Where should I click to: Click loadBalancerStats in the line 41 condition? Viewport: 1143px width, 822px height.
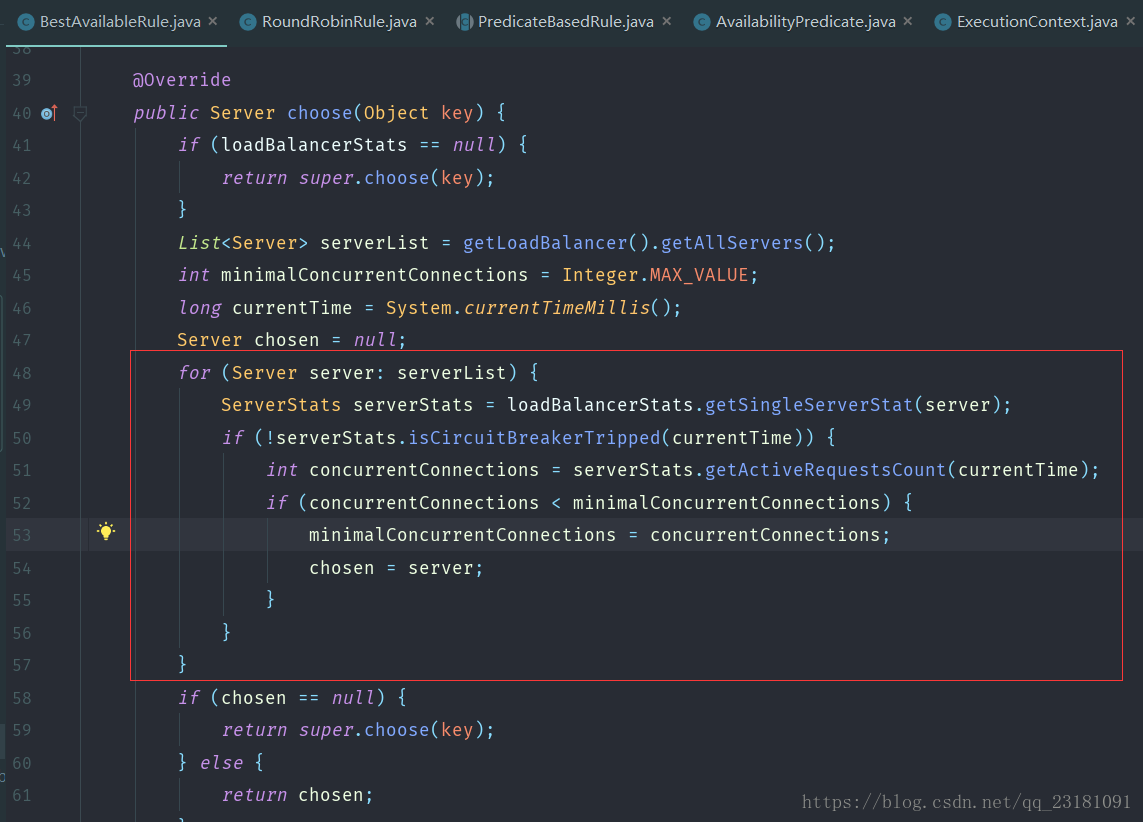(x=314, y=145)
